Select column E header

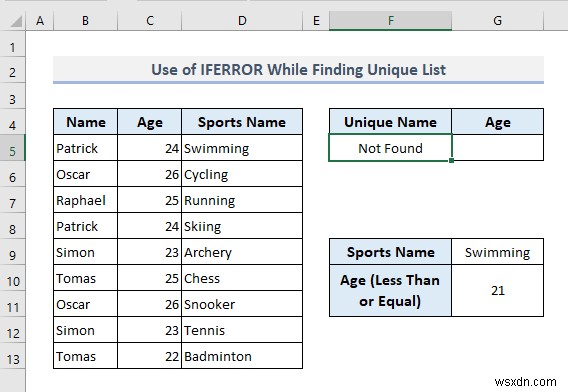click(x=316, y=21)
